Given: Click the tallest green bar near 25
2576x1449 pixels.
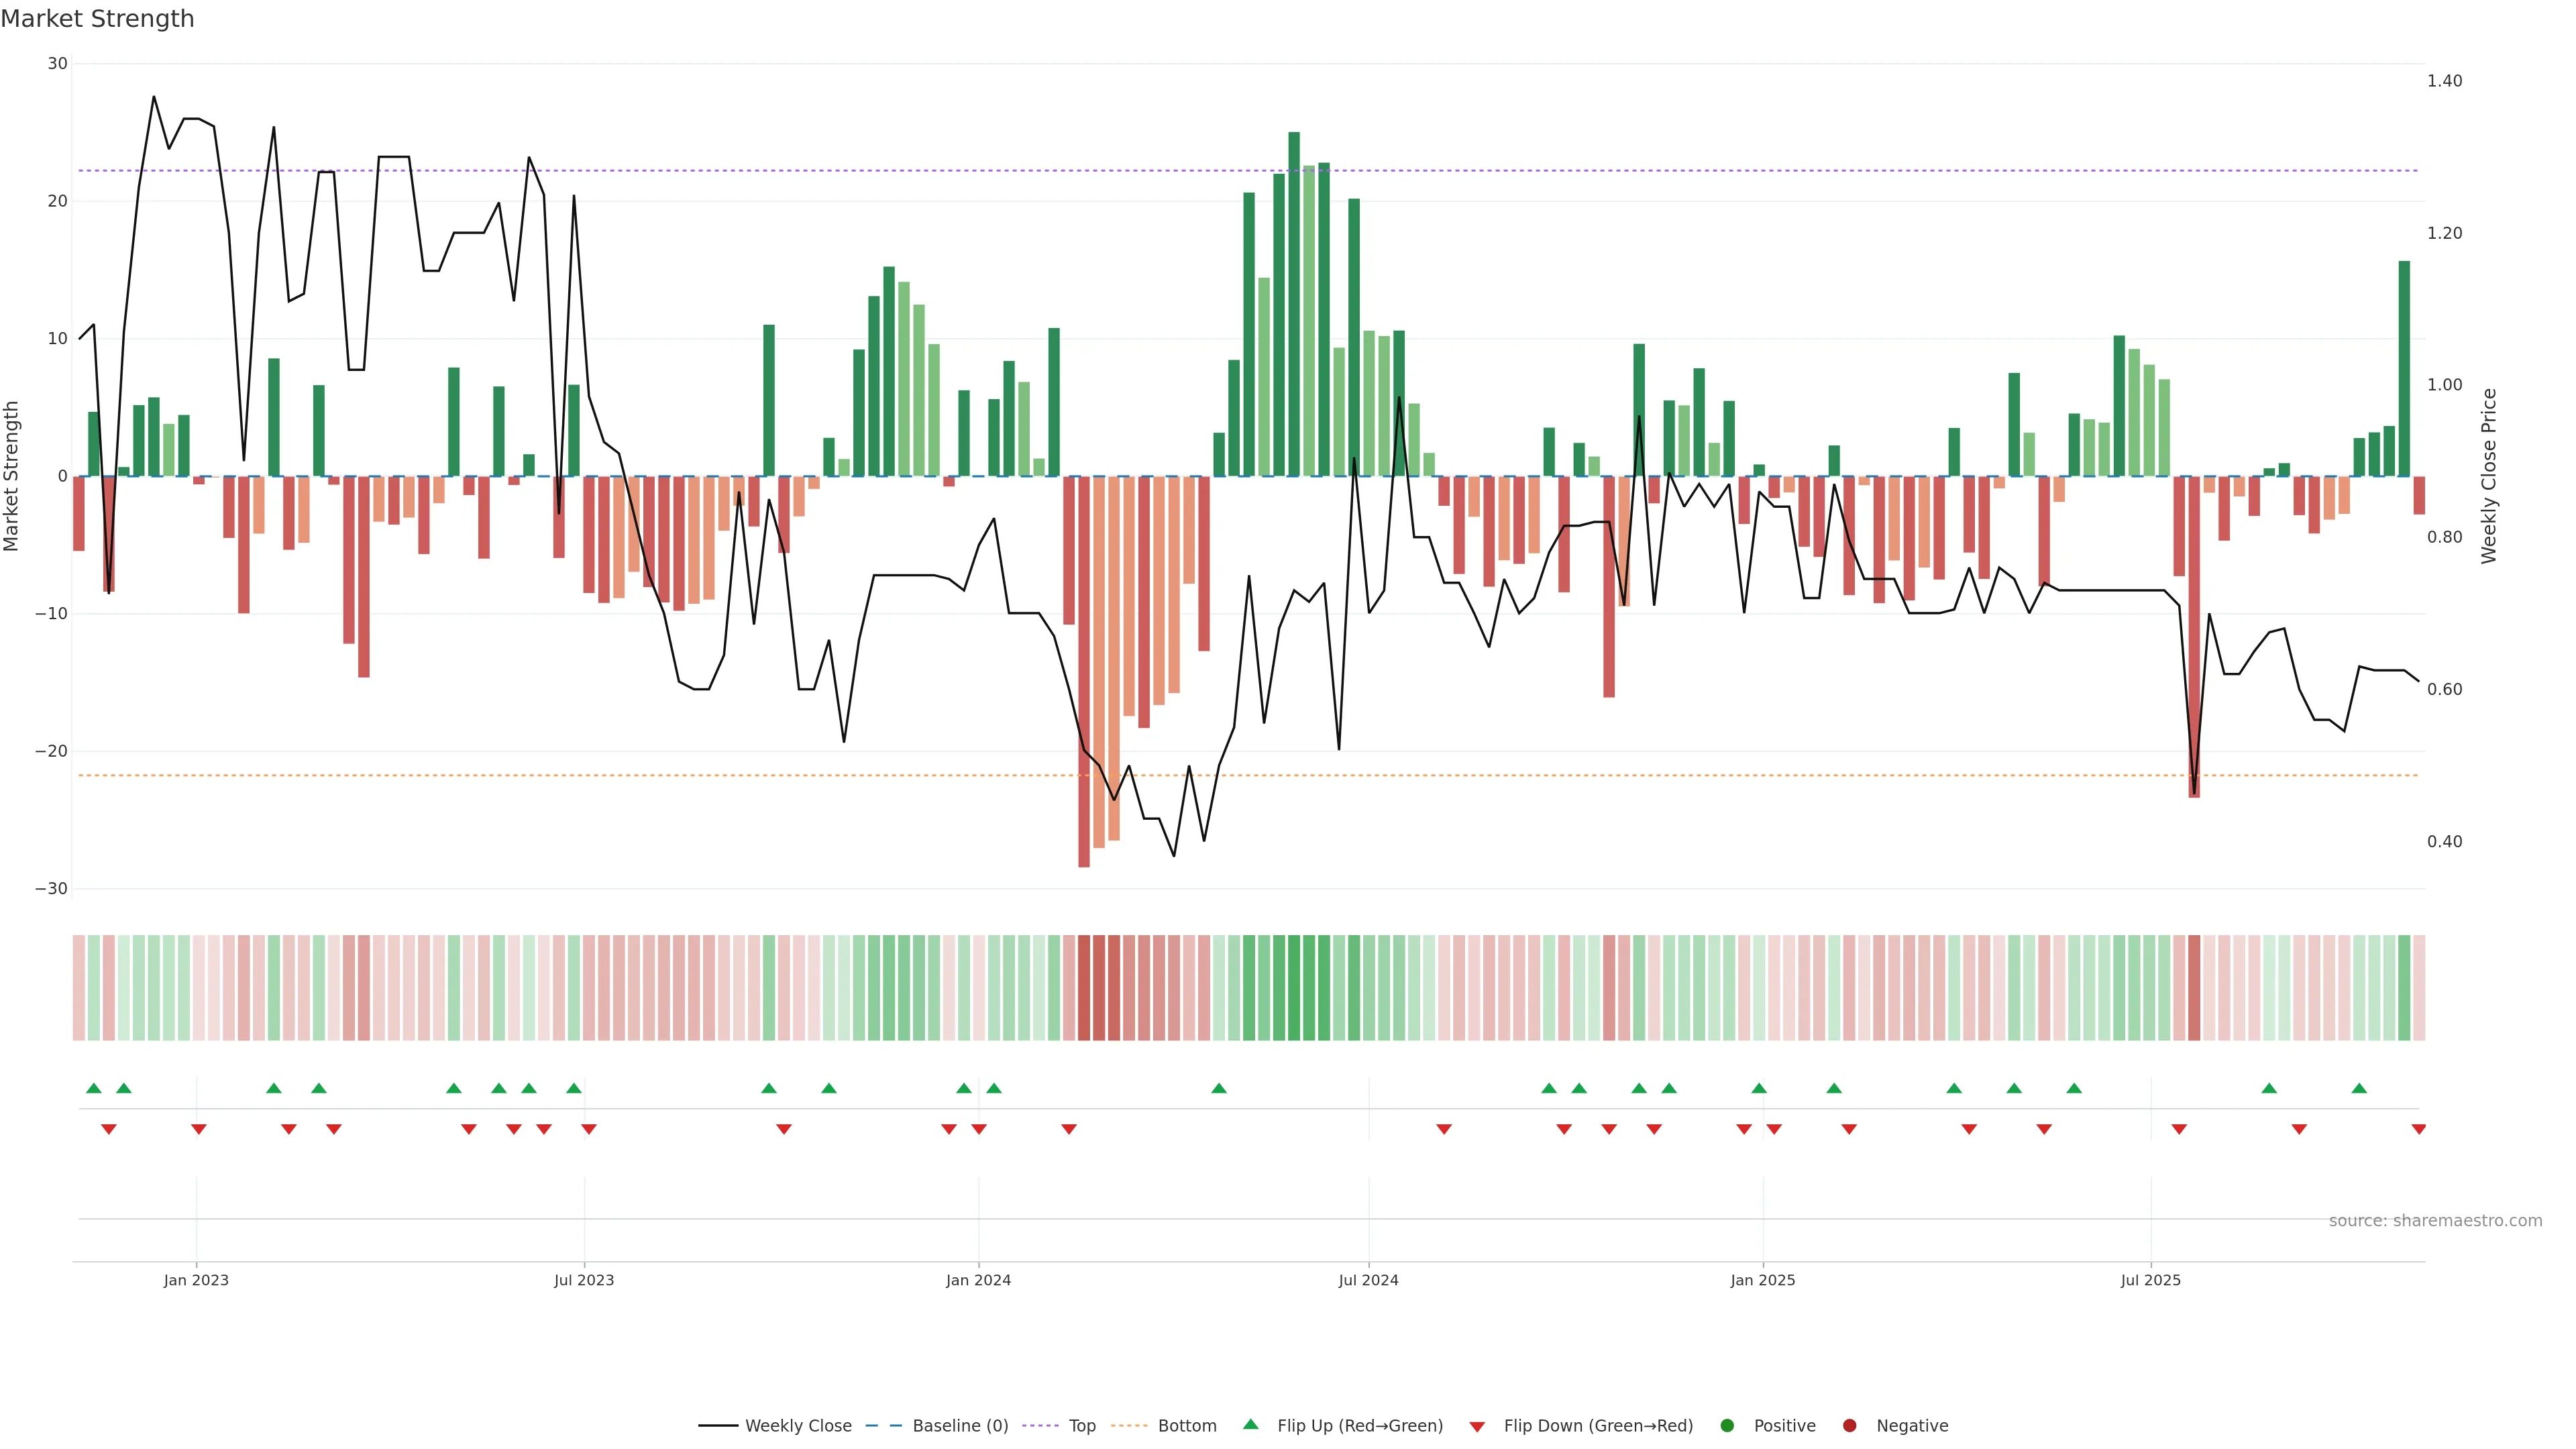Looking at the screenshot, I should [x=1294, y=300].
